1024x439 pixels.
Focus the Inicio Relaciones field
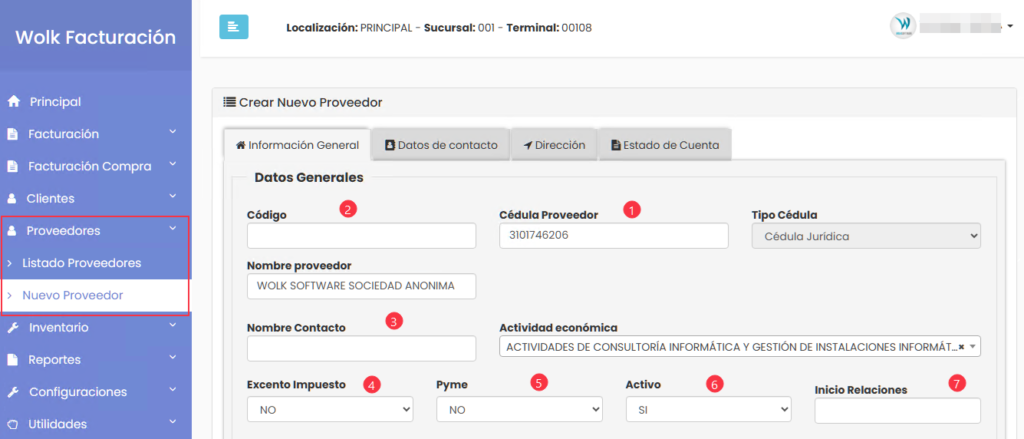click(897, 411)
